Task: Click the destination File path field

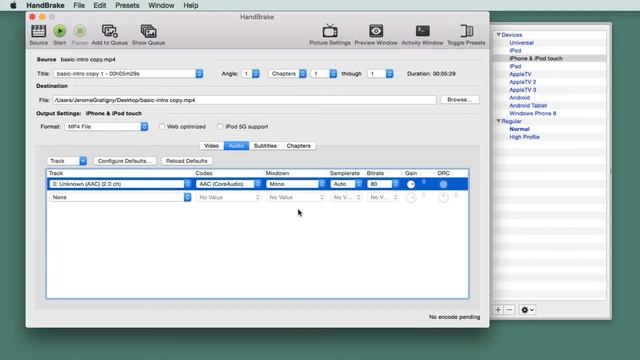Action: [244, 100]
